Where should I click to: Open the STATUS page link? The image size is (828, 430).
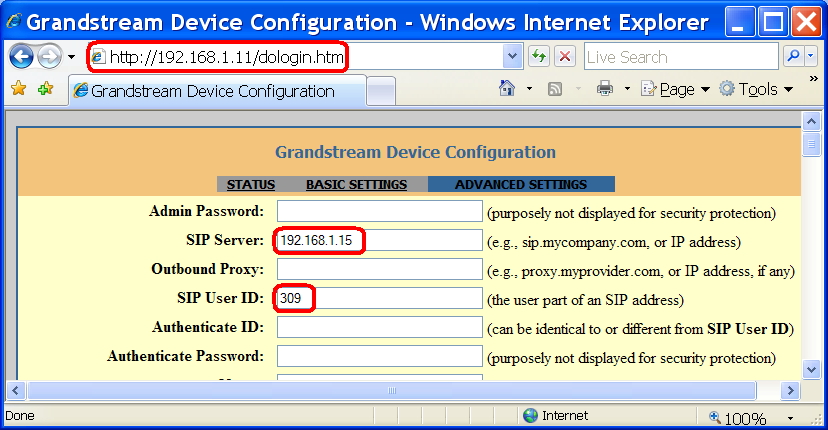[251, 184]
